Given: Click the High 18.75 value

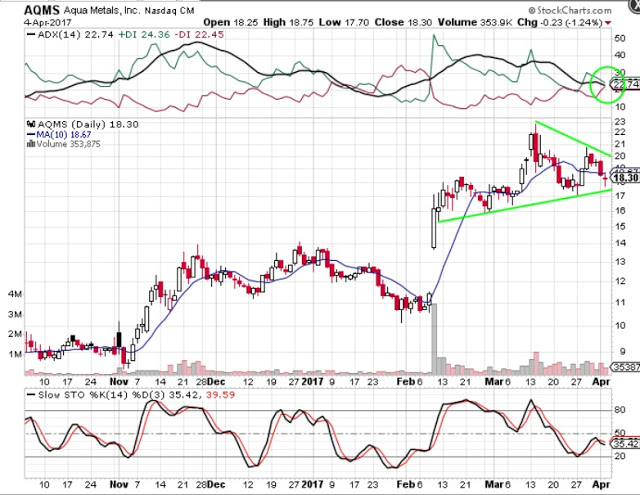Looking at the screenshot, I should tap(288, 22).
